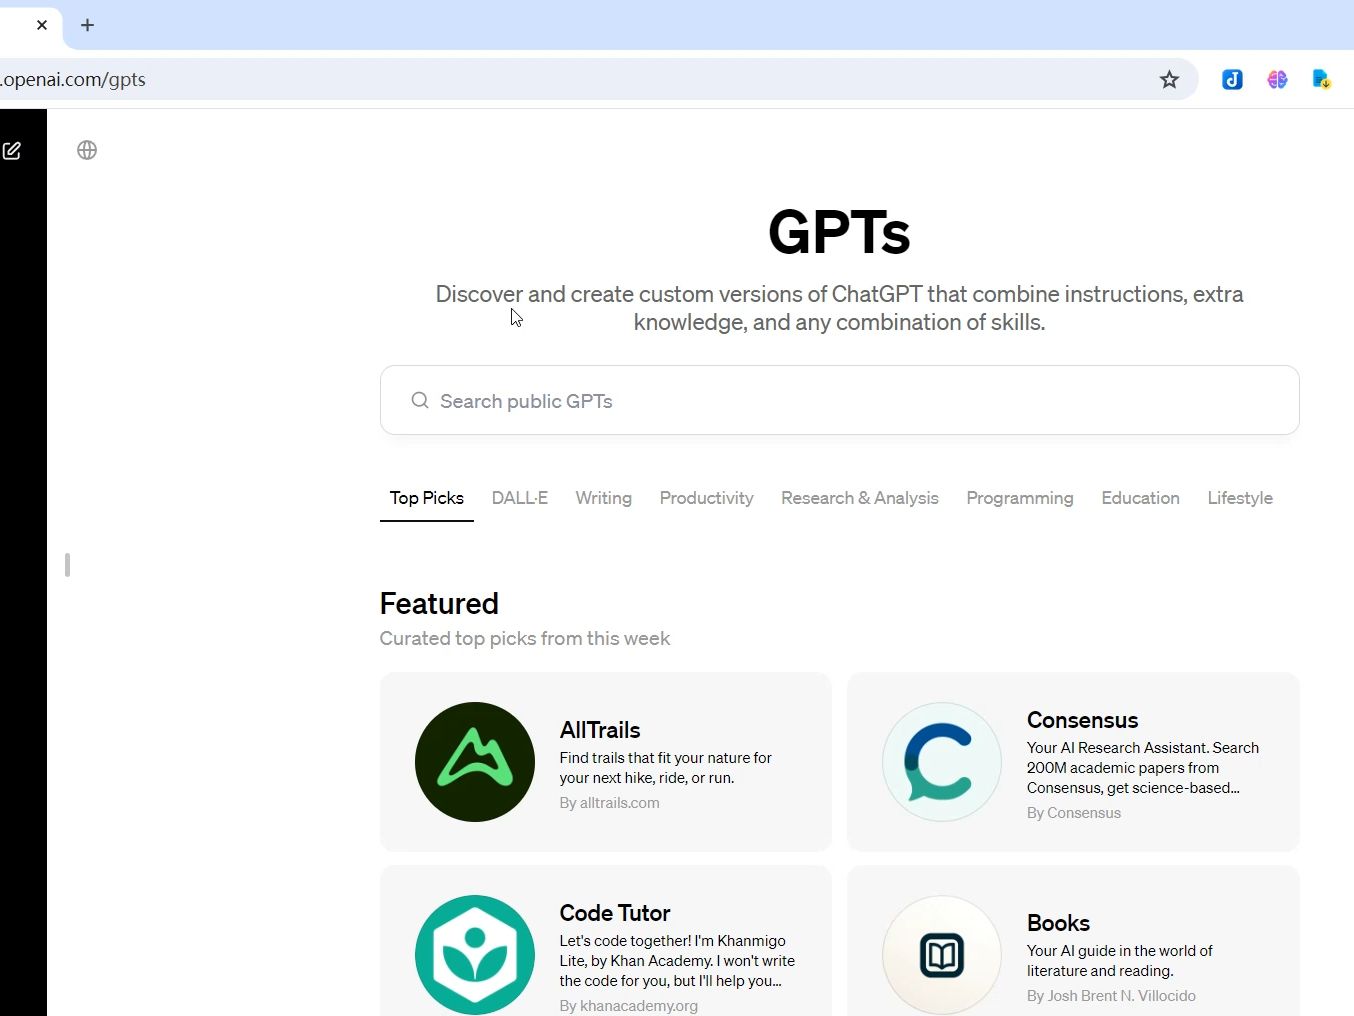Switch to the DALL·E tab
Screen dimensions: 1354x1016
(520, 498)
